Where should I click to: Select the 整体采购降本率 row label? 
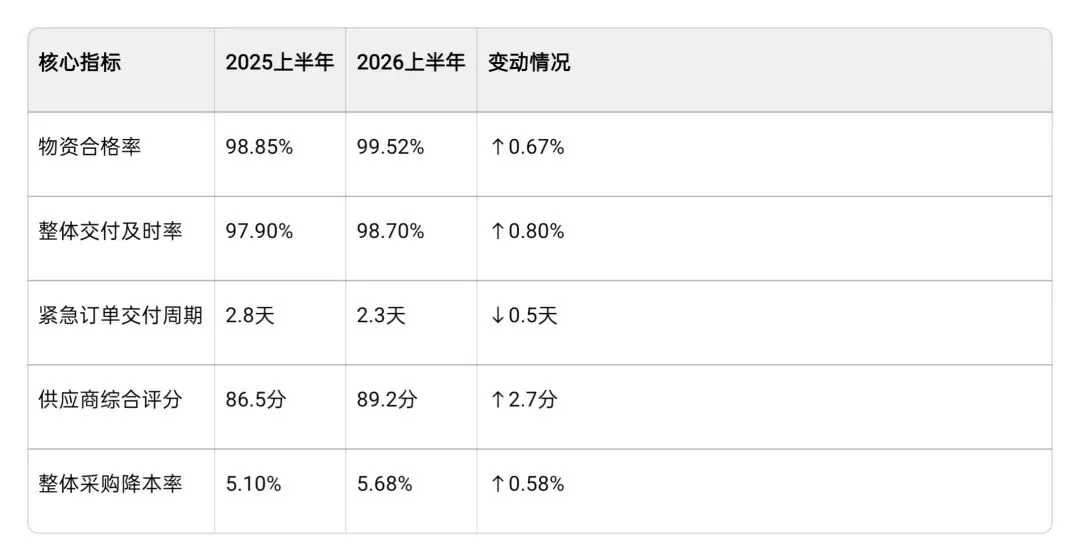[x=110, y=484]
